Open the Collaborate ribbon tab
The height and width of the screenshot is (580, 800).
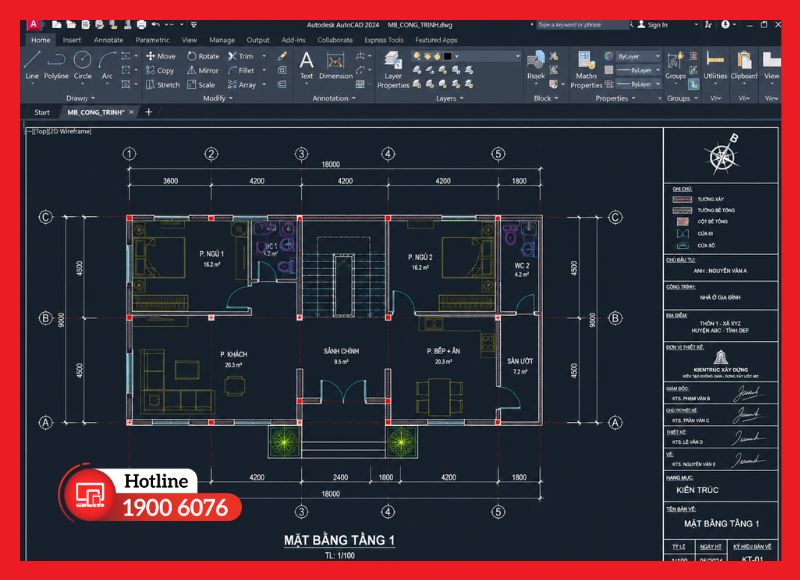tap(335, 40)
